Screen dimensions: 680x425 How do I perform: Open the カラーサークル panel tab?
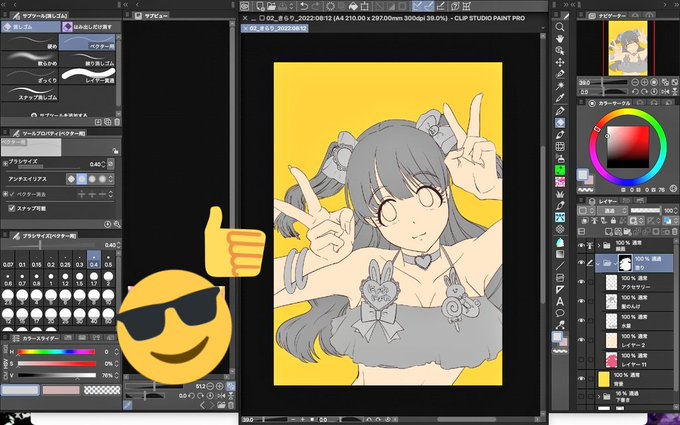click(610, 103)
